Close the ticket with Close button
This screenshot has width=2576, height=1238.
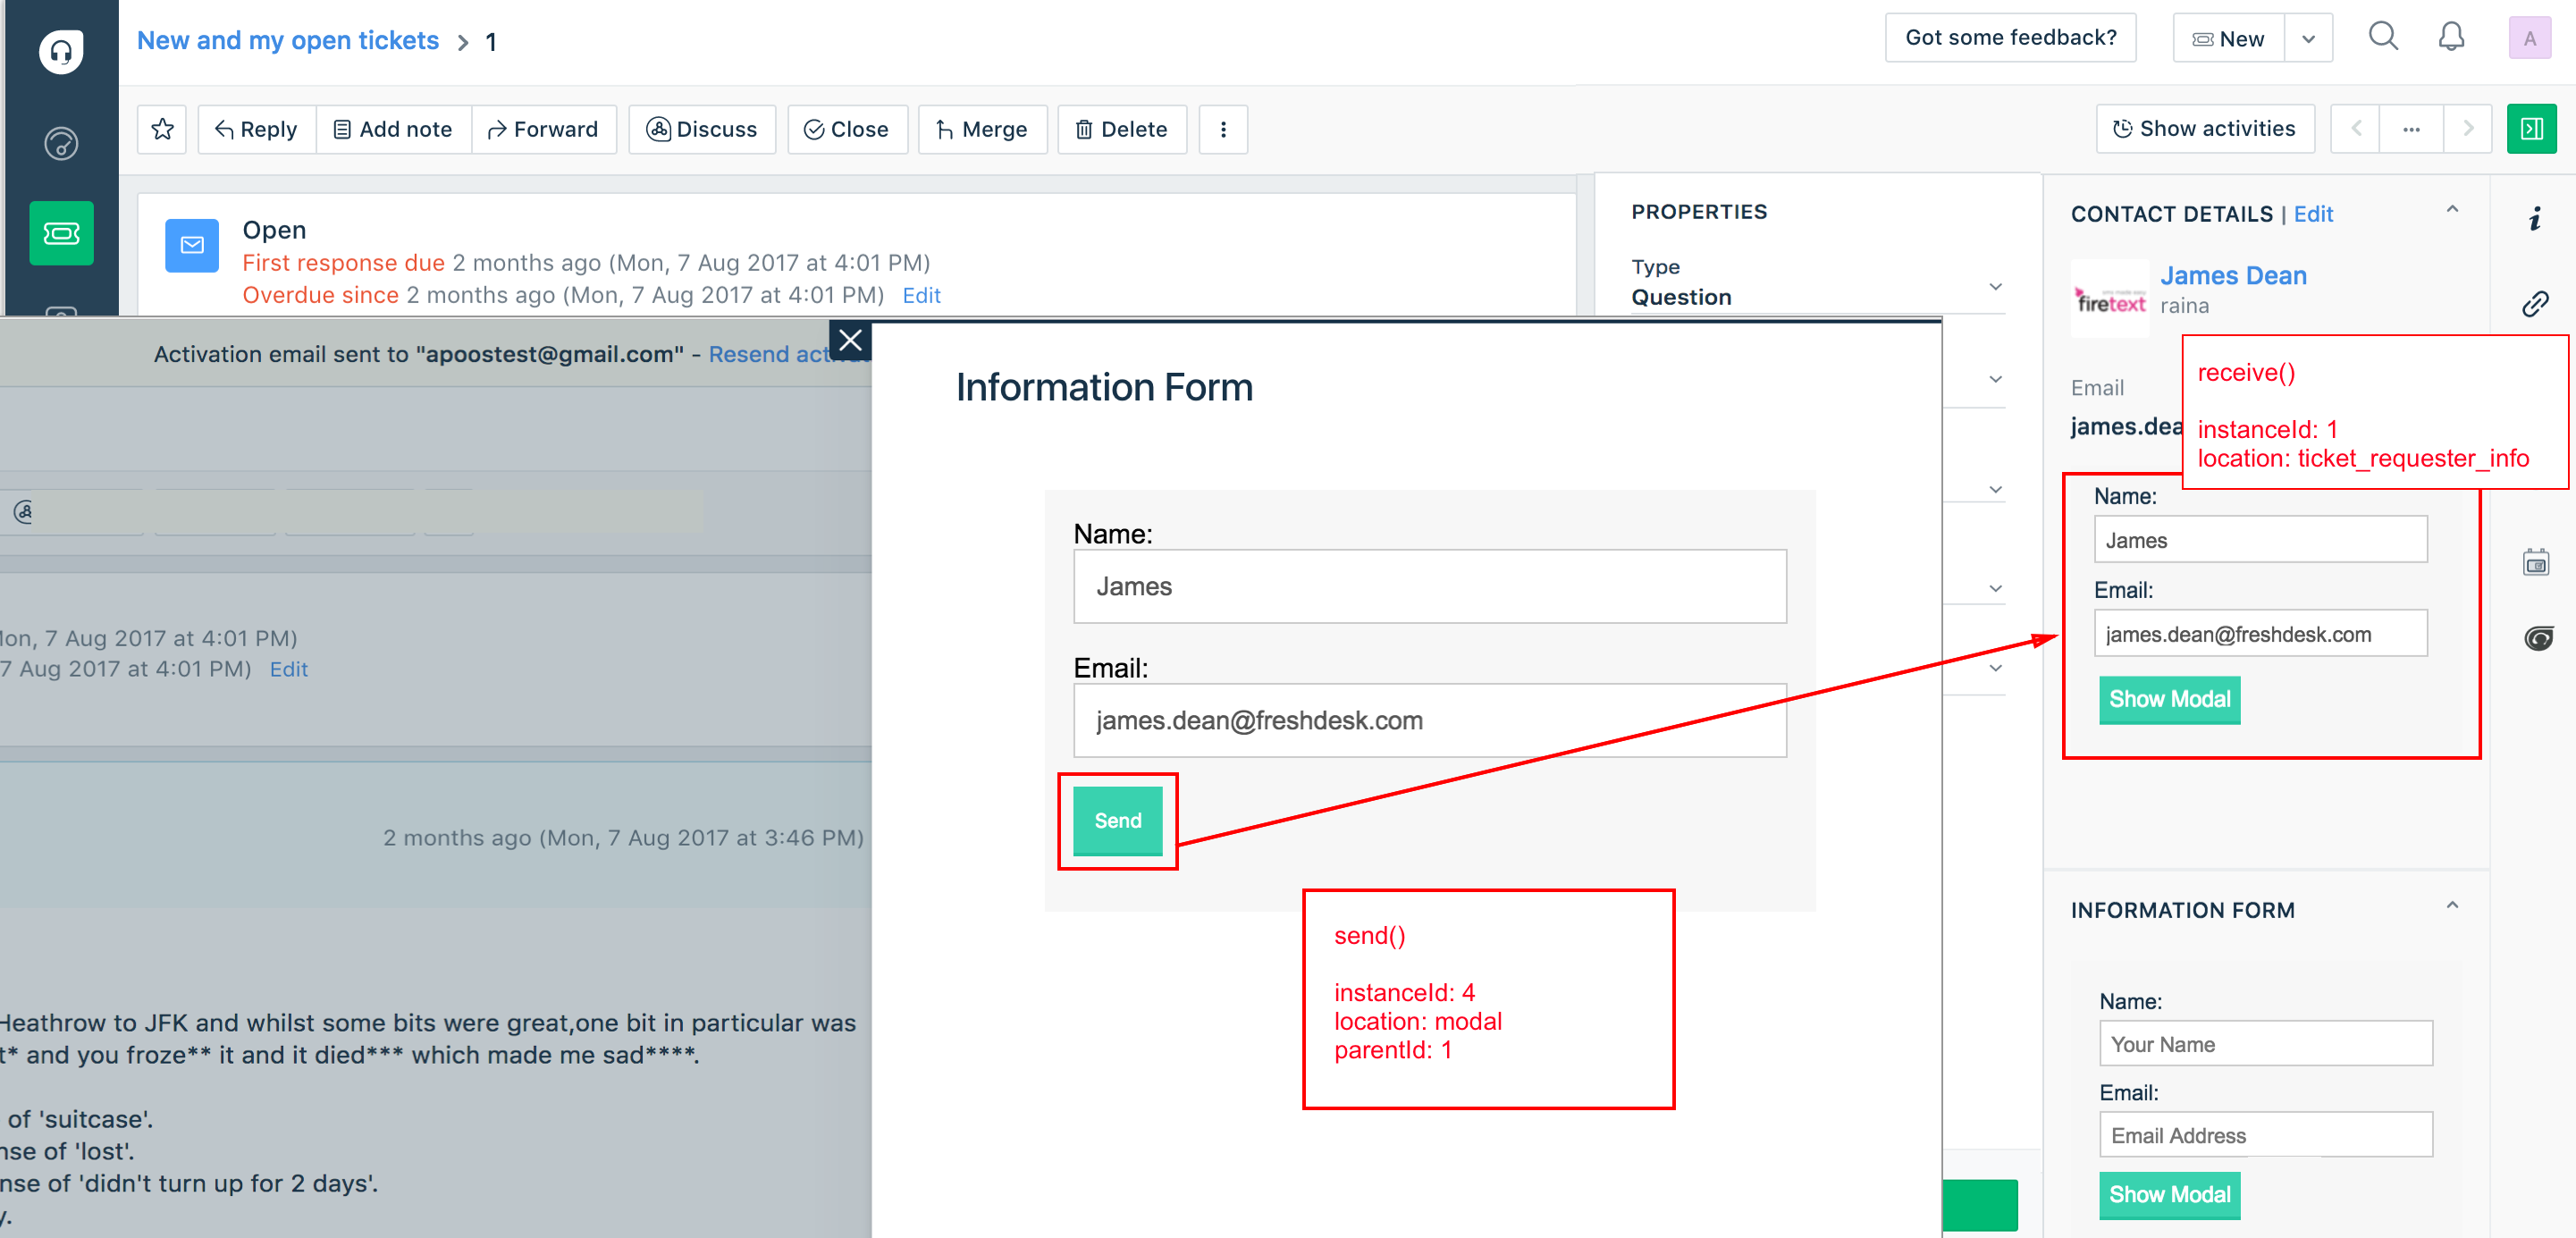847,129
